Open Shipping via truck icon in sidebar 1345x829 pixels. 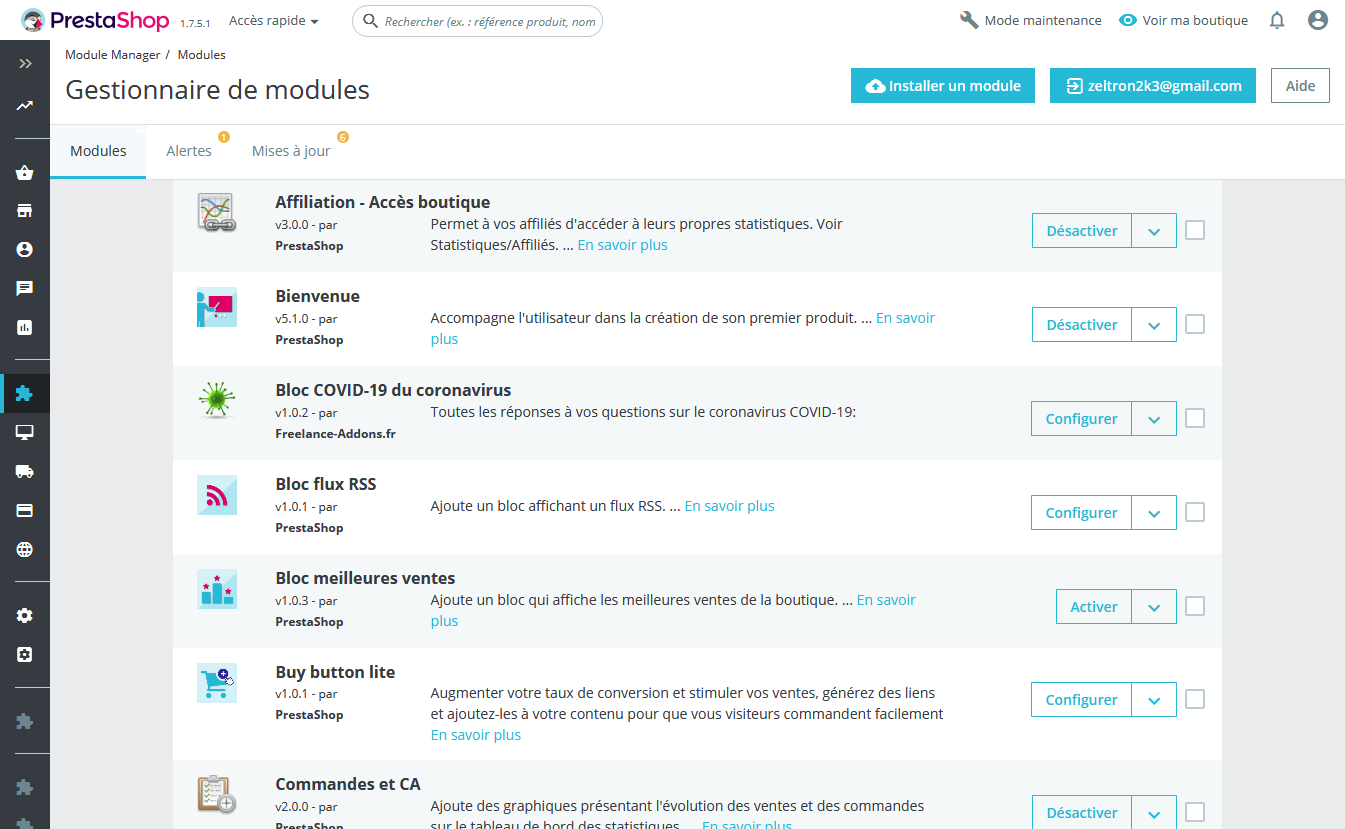click(x=25, y=471)
